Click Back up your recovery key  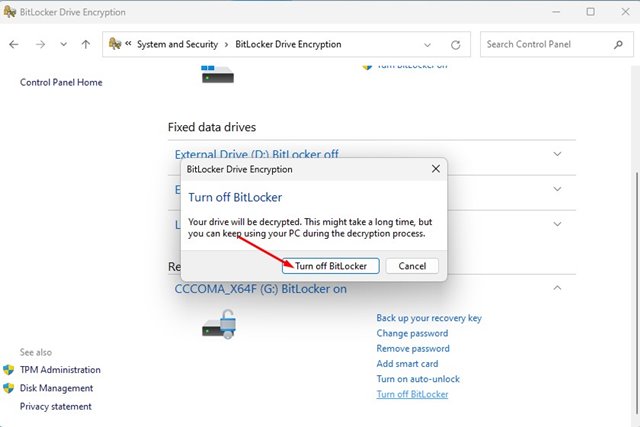tap(429, 318)
